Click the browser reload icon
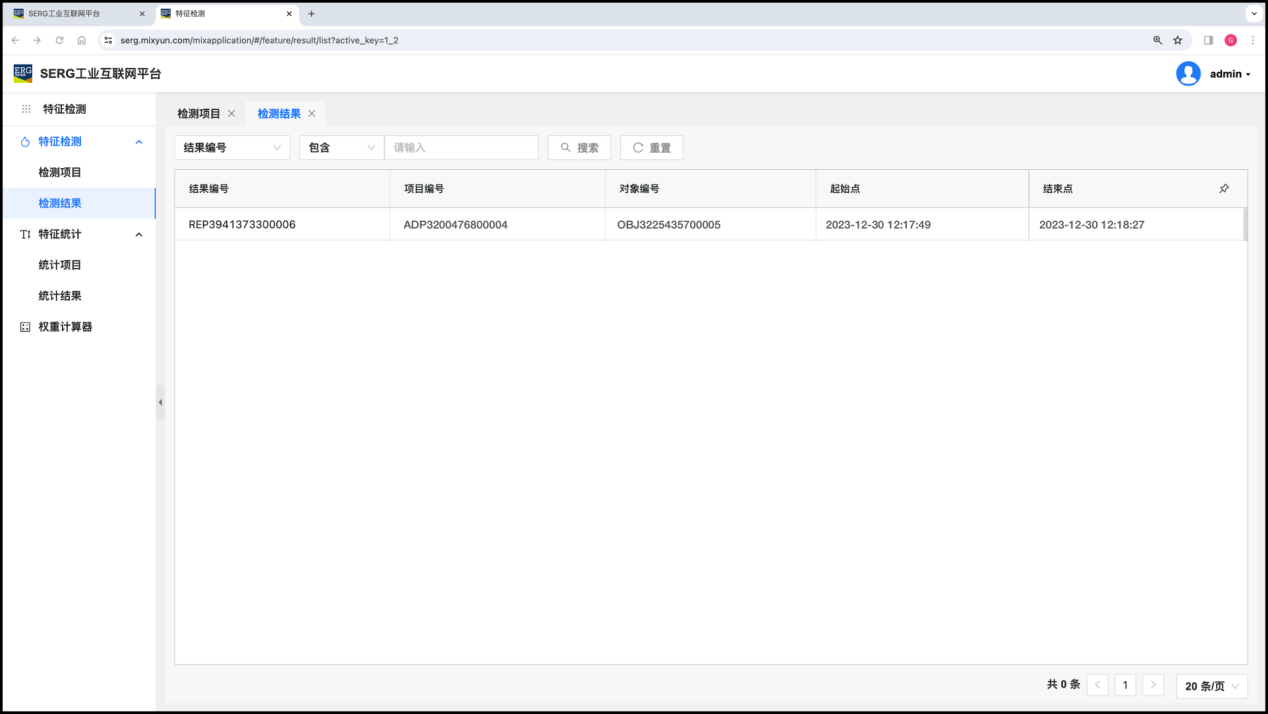This screenshot has height=714, width=1268. pos(59,40)
